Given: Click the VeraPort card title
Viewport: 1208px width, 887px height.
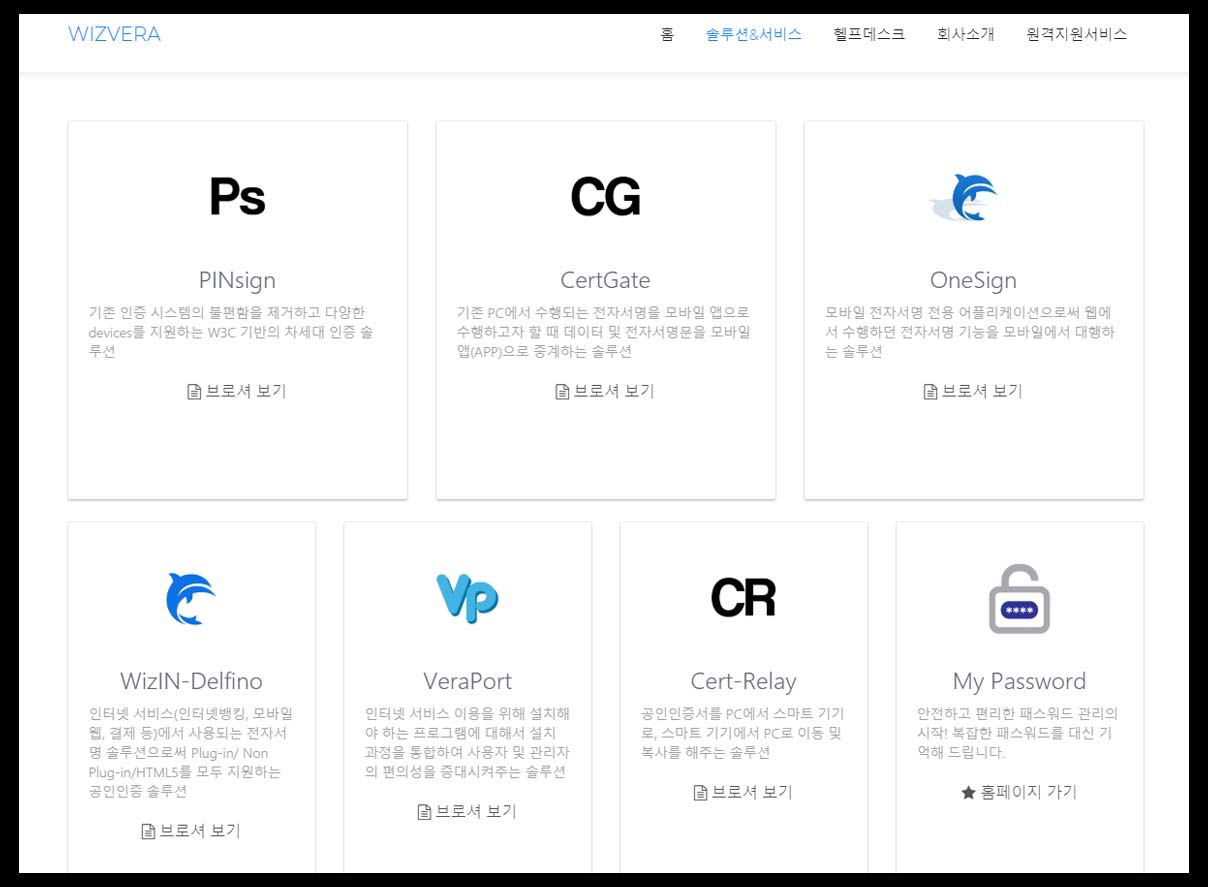Looking at the screenshot, I should pos(467,681).
